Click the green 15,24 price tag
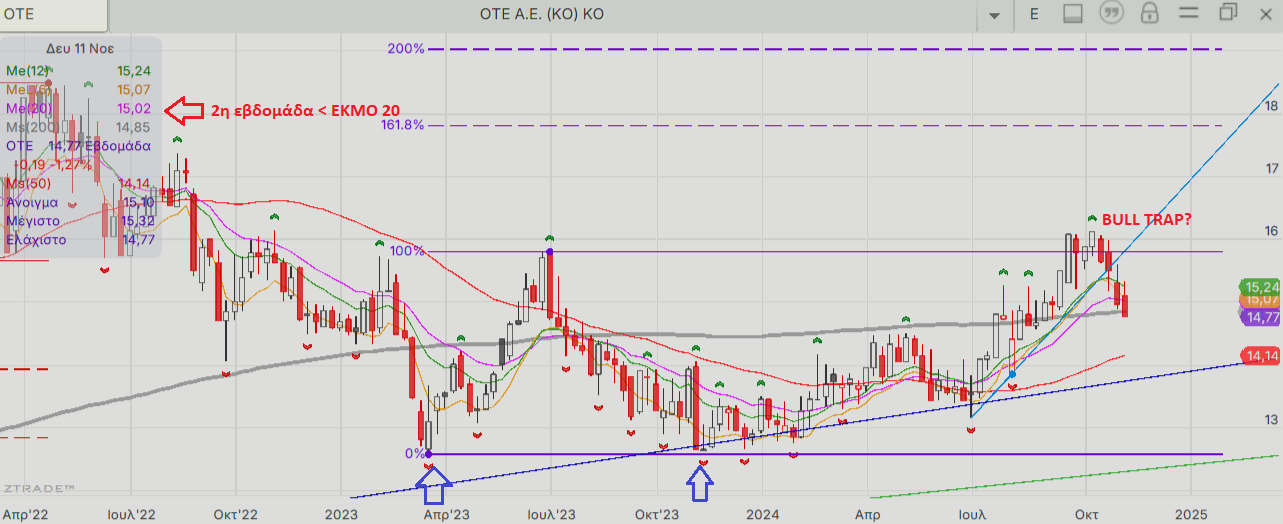This screenshot has height=524, width=1283. [x=1260, y=286]
